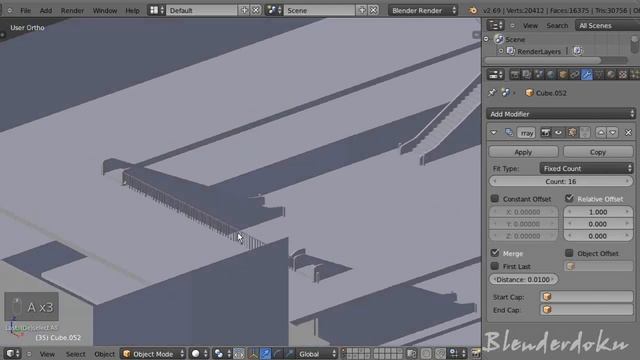Click the Cube.052 object icon in the breadcrumb
640x360 pixels.
coord(529,93)
